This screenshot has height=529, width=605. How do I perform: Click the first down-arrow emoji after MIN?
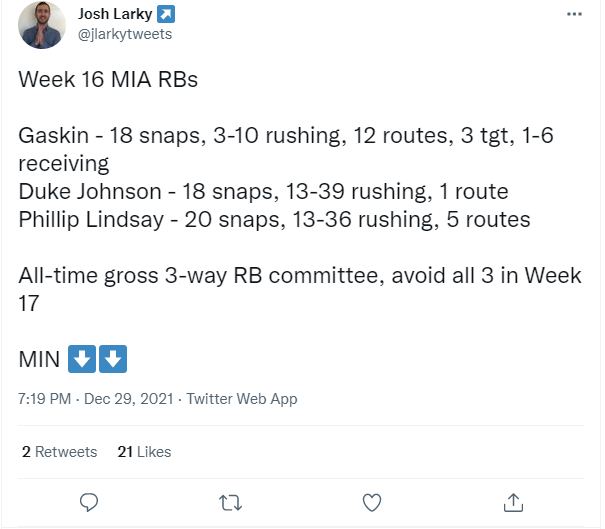(x=82, y=359)
